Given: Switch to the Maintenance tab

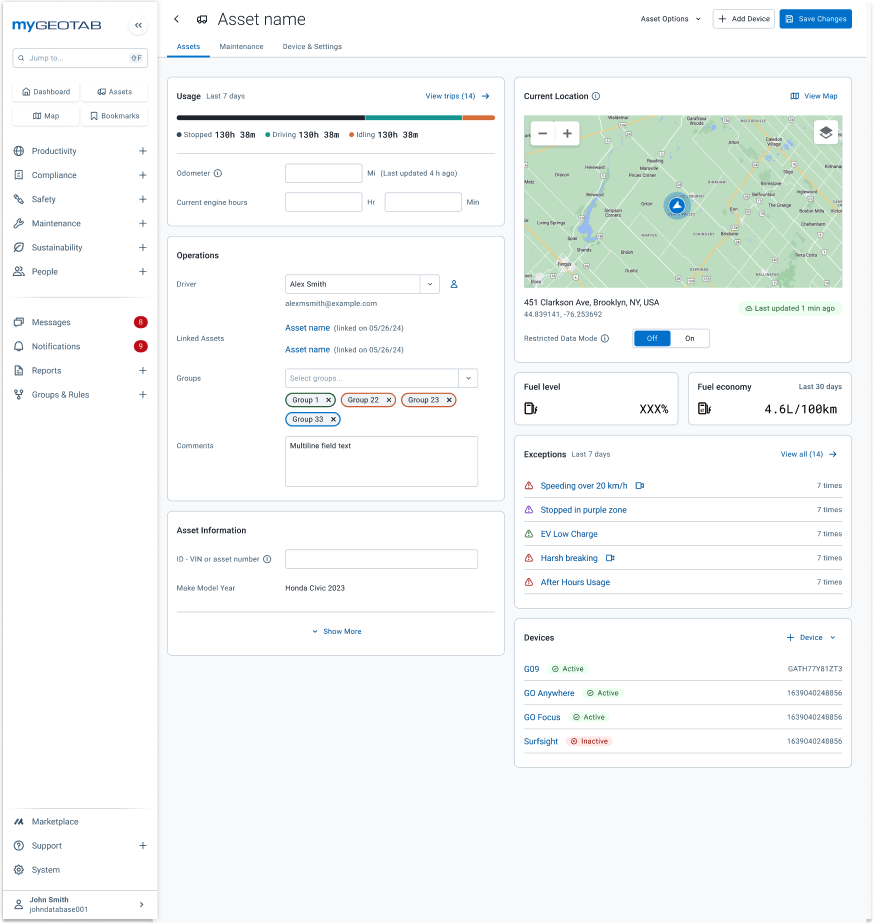Looking at the screenshot, I should [x=240, y=46].
